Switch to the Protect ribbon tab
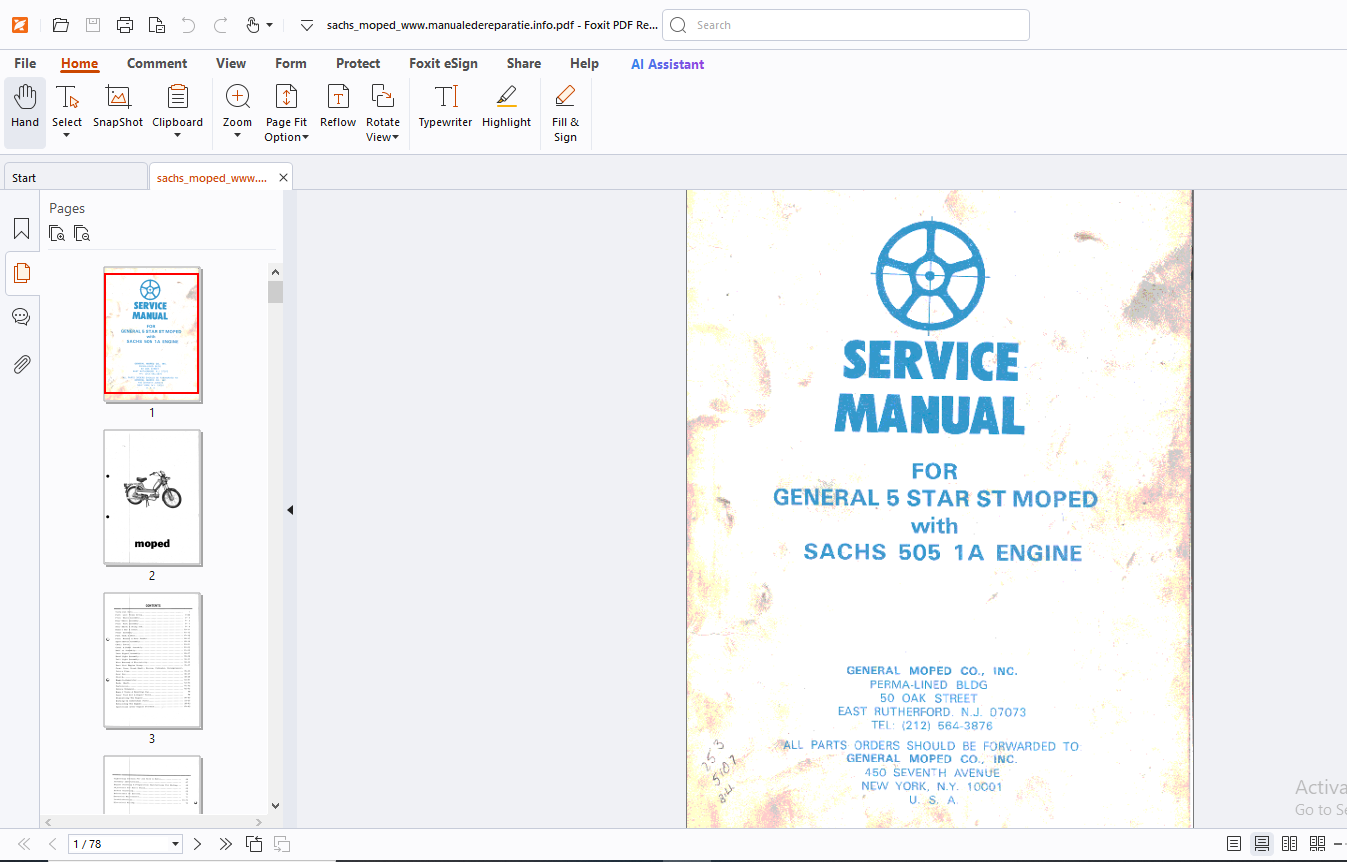 pos(358,63)
